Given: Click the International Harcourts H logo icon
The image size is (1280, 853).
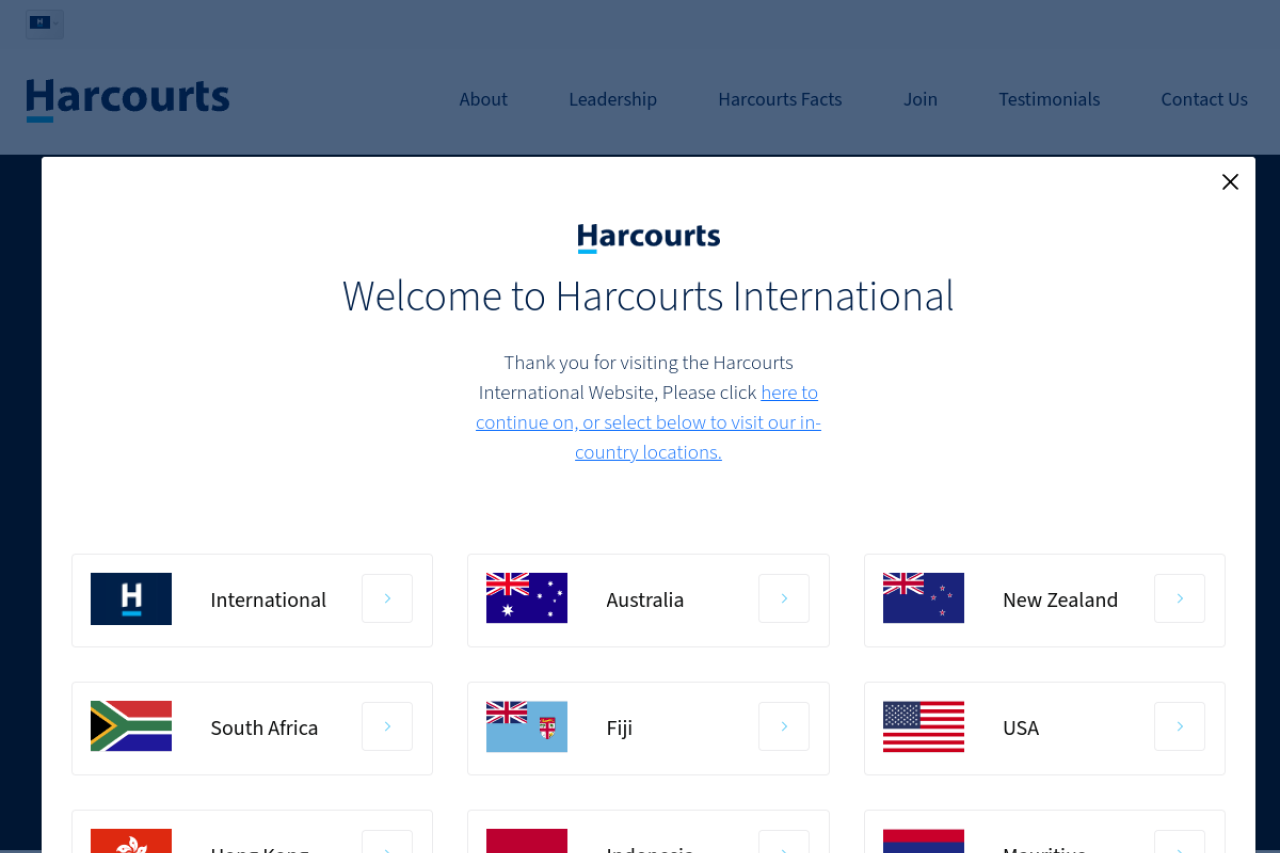Looking at the screenshot, I should pyautogui.click(x=131, y=598).
